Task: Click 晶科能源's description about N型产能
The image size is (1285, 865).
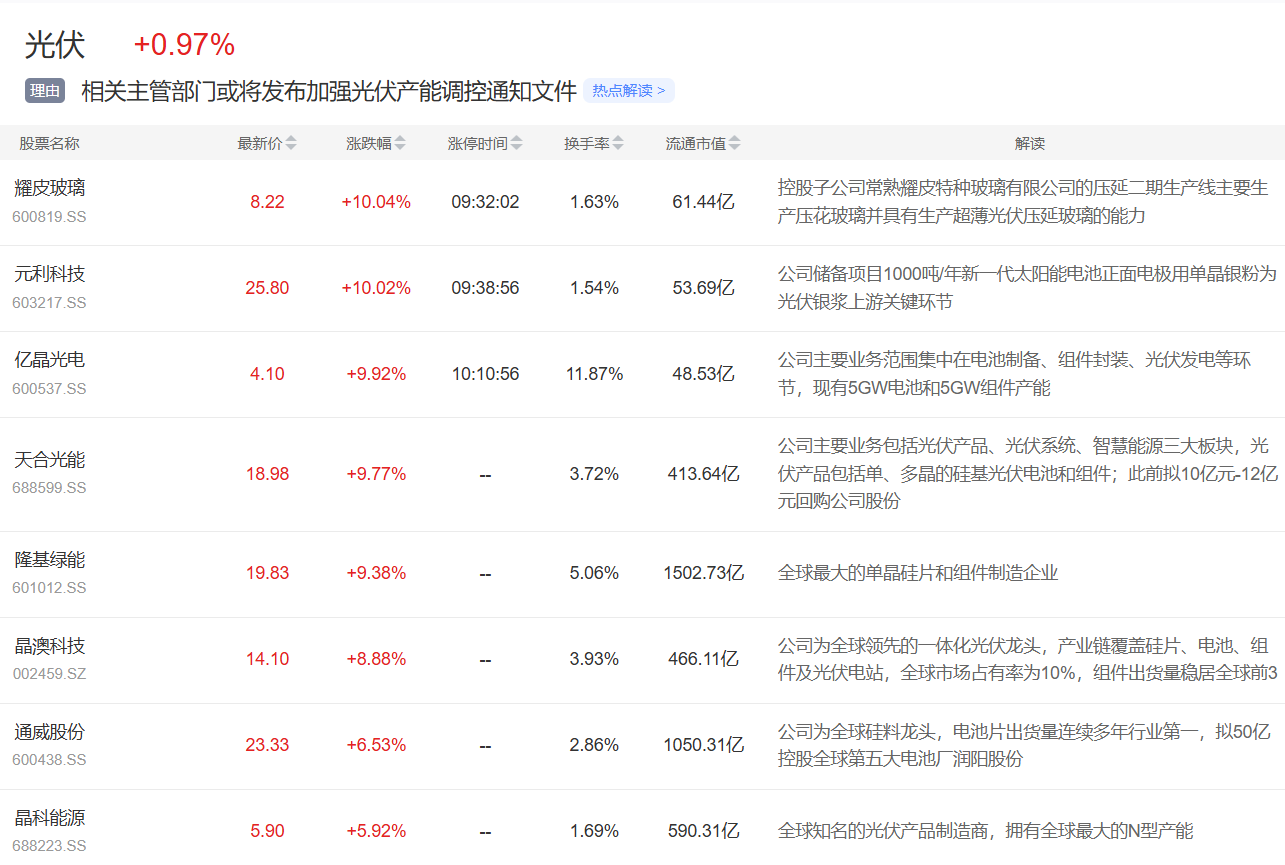Action: click(x=986, y=832)
